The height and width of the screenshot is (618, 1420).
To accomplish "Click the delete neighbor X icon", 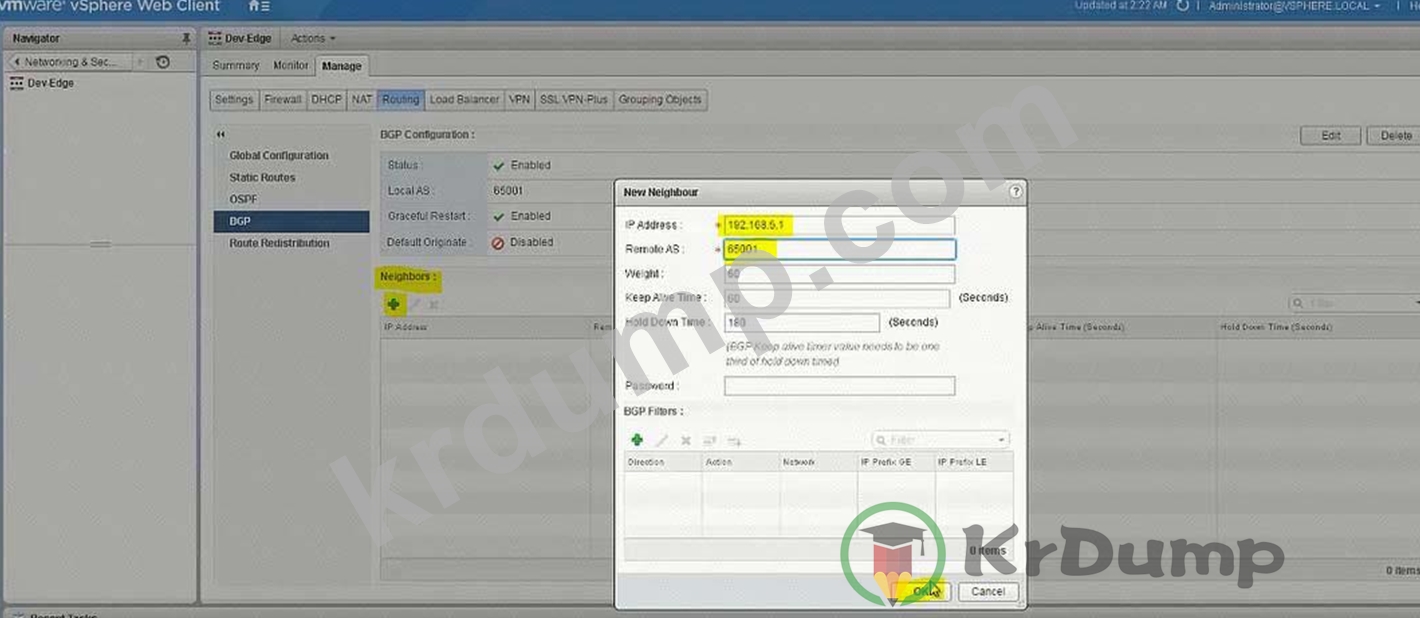I will [434, 304].
